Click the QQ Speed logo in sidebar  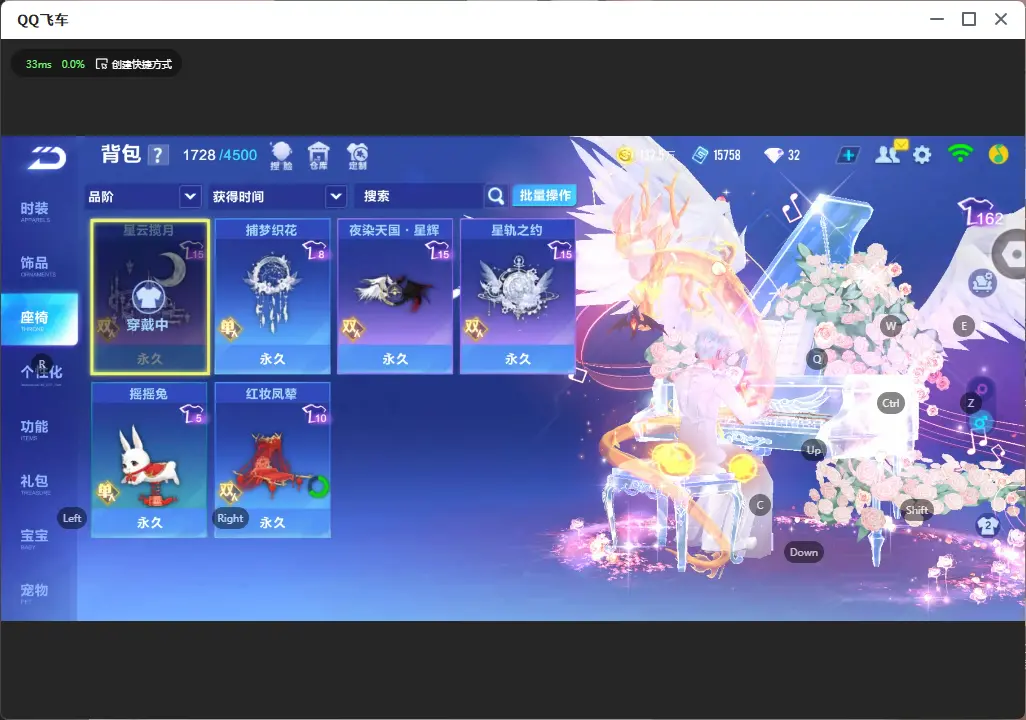click(47, 158)
